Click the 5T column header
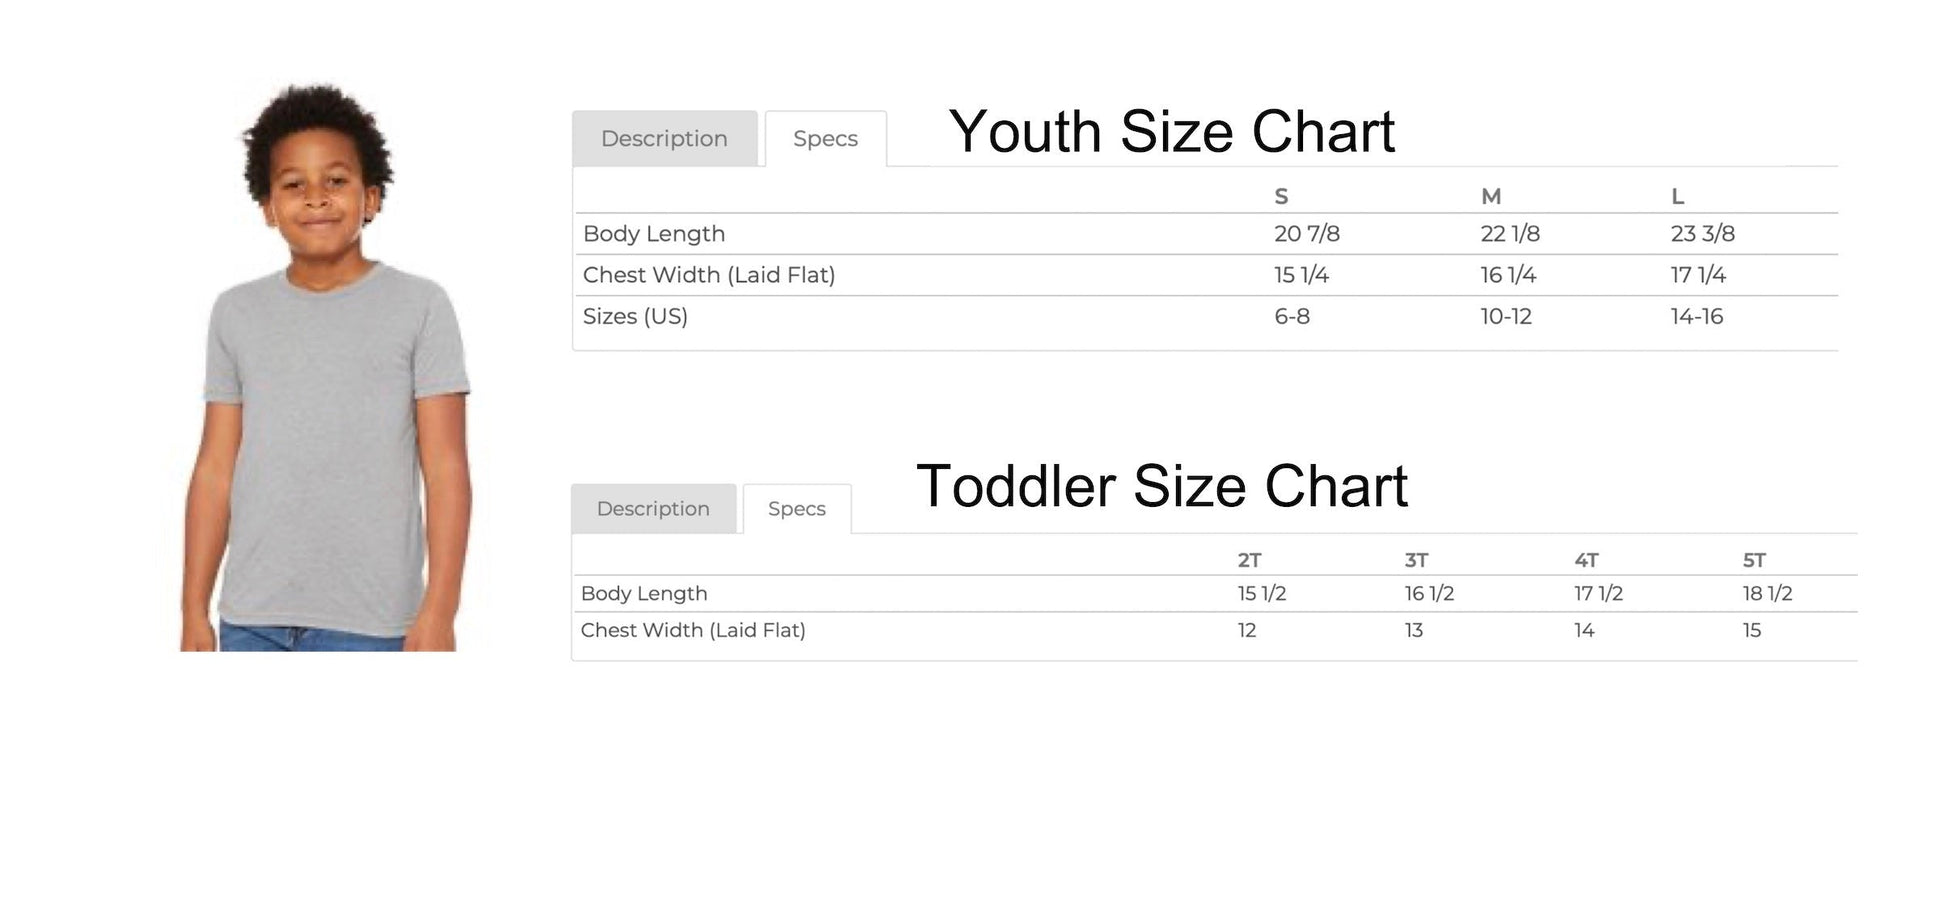 point(1754,560)
